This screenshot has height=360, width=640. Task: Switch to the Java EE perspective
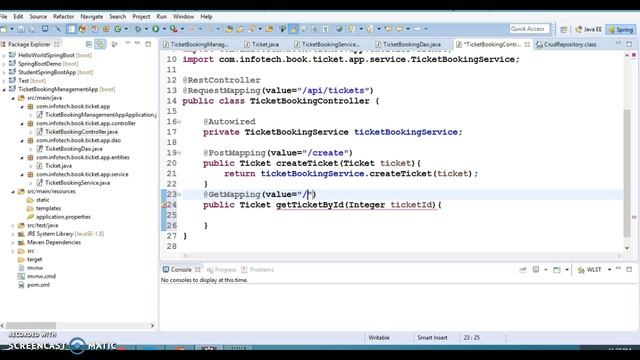point(588,29)
